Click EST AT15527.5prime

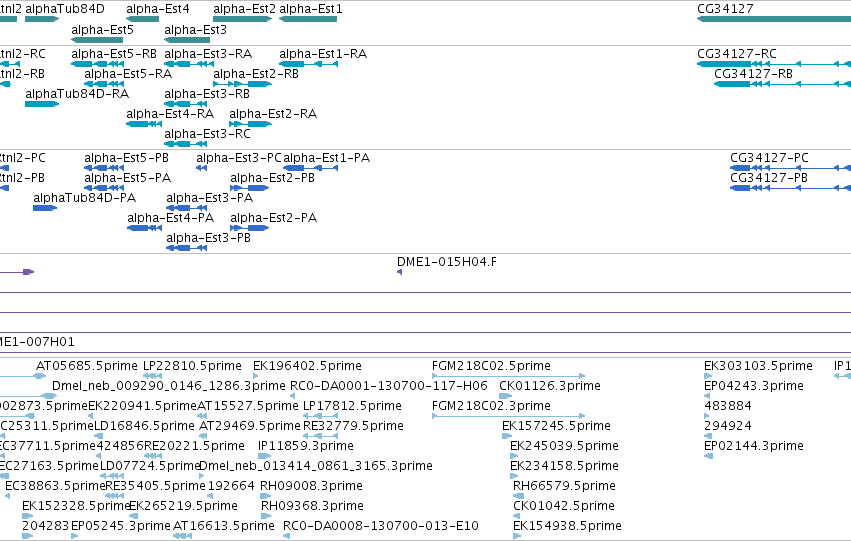[x=202, y=416]
